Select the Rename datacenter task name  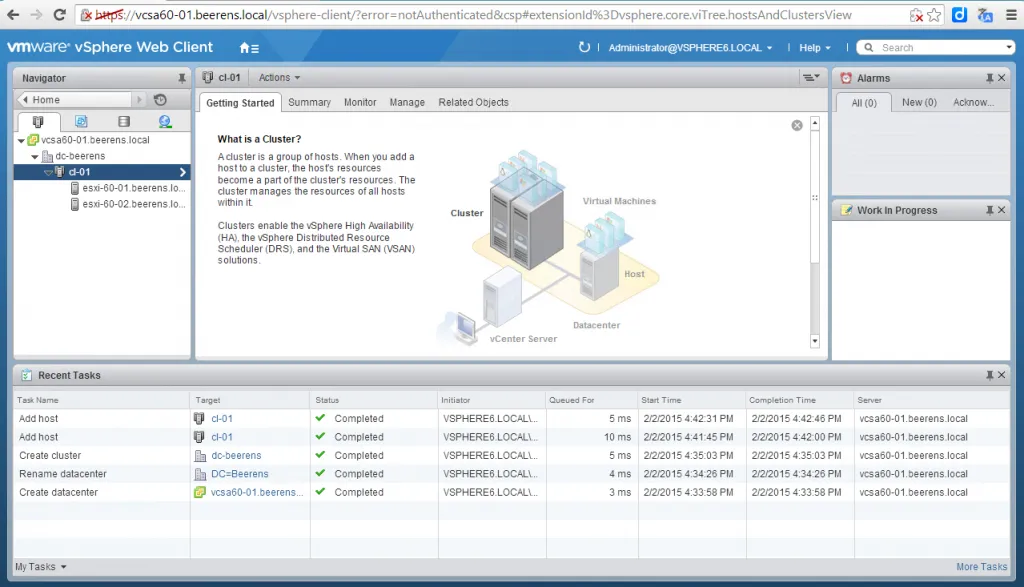(63, 474)
